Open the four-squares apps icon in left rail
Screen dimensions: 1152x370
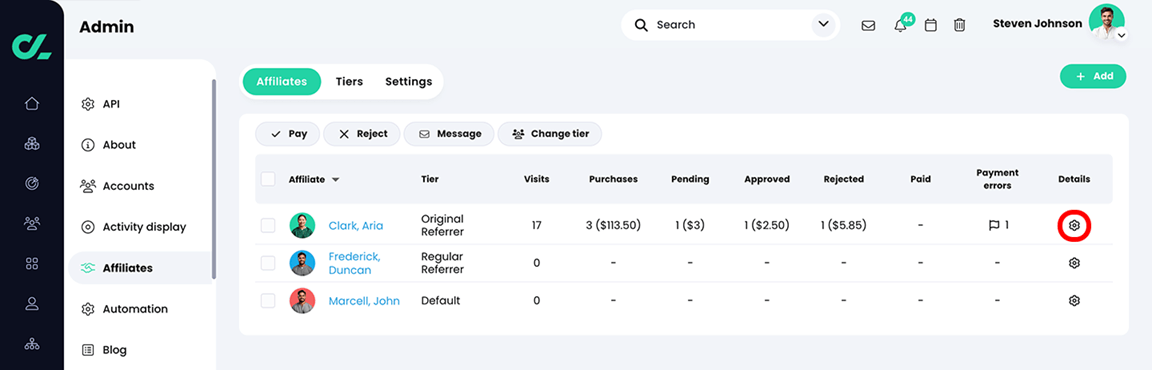(32, 263)
